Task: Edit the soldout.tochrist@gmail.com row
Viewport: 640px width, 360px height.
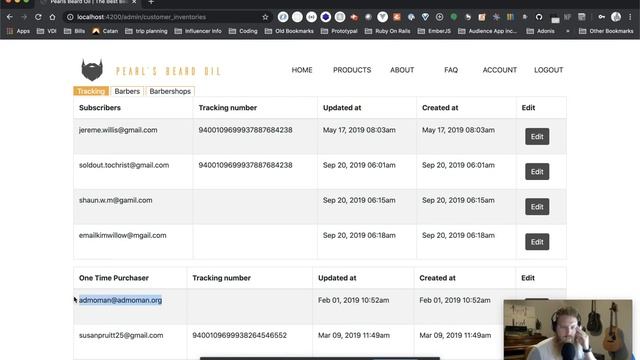Action: 537,171
